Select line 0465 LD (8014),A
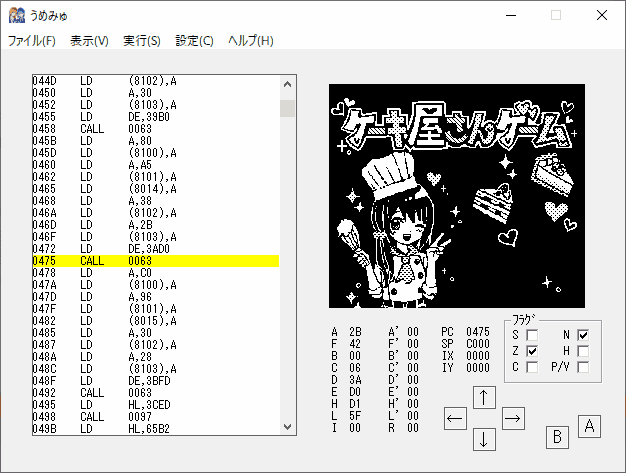This screenshot has height=473, width=626. (x=156, y=189)
